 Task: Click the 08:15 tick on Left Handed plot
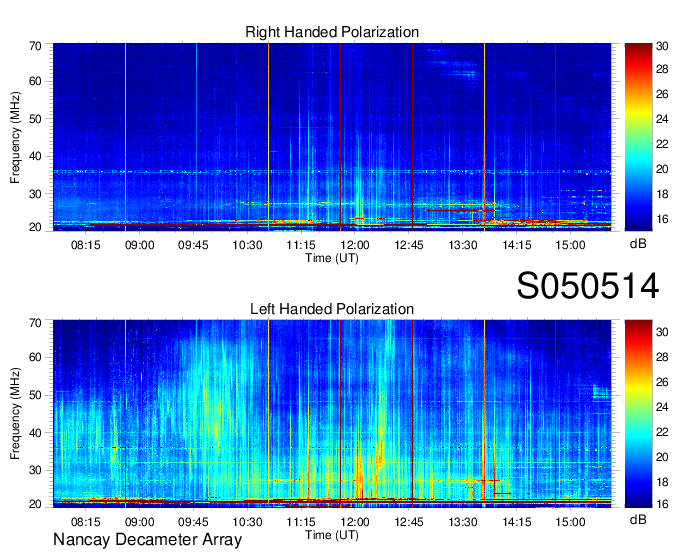(x=85, y=522)
